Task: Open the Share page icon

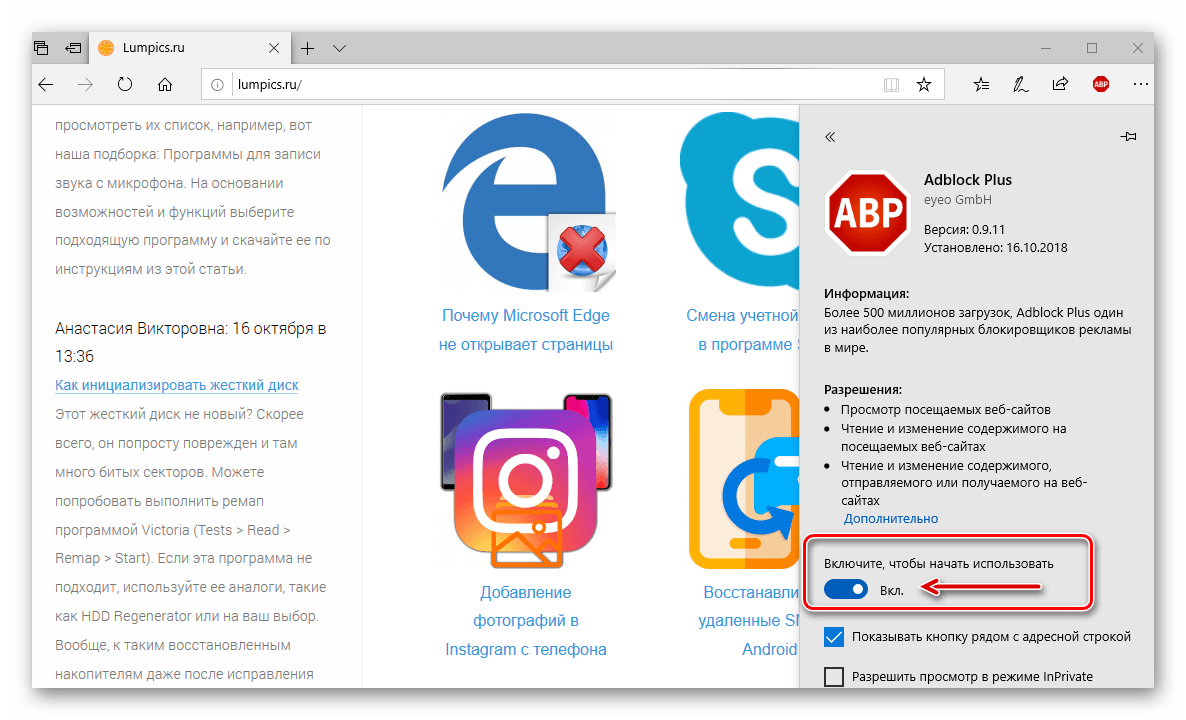Action: [1060, 84]
